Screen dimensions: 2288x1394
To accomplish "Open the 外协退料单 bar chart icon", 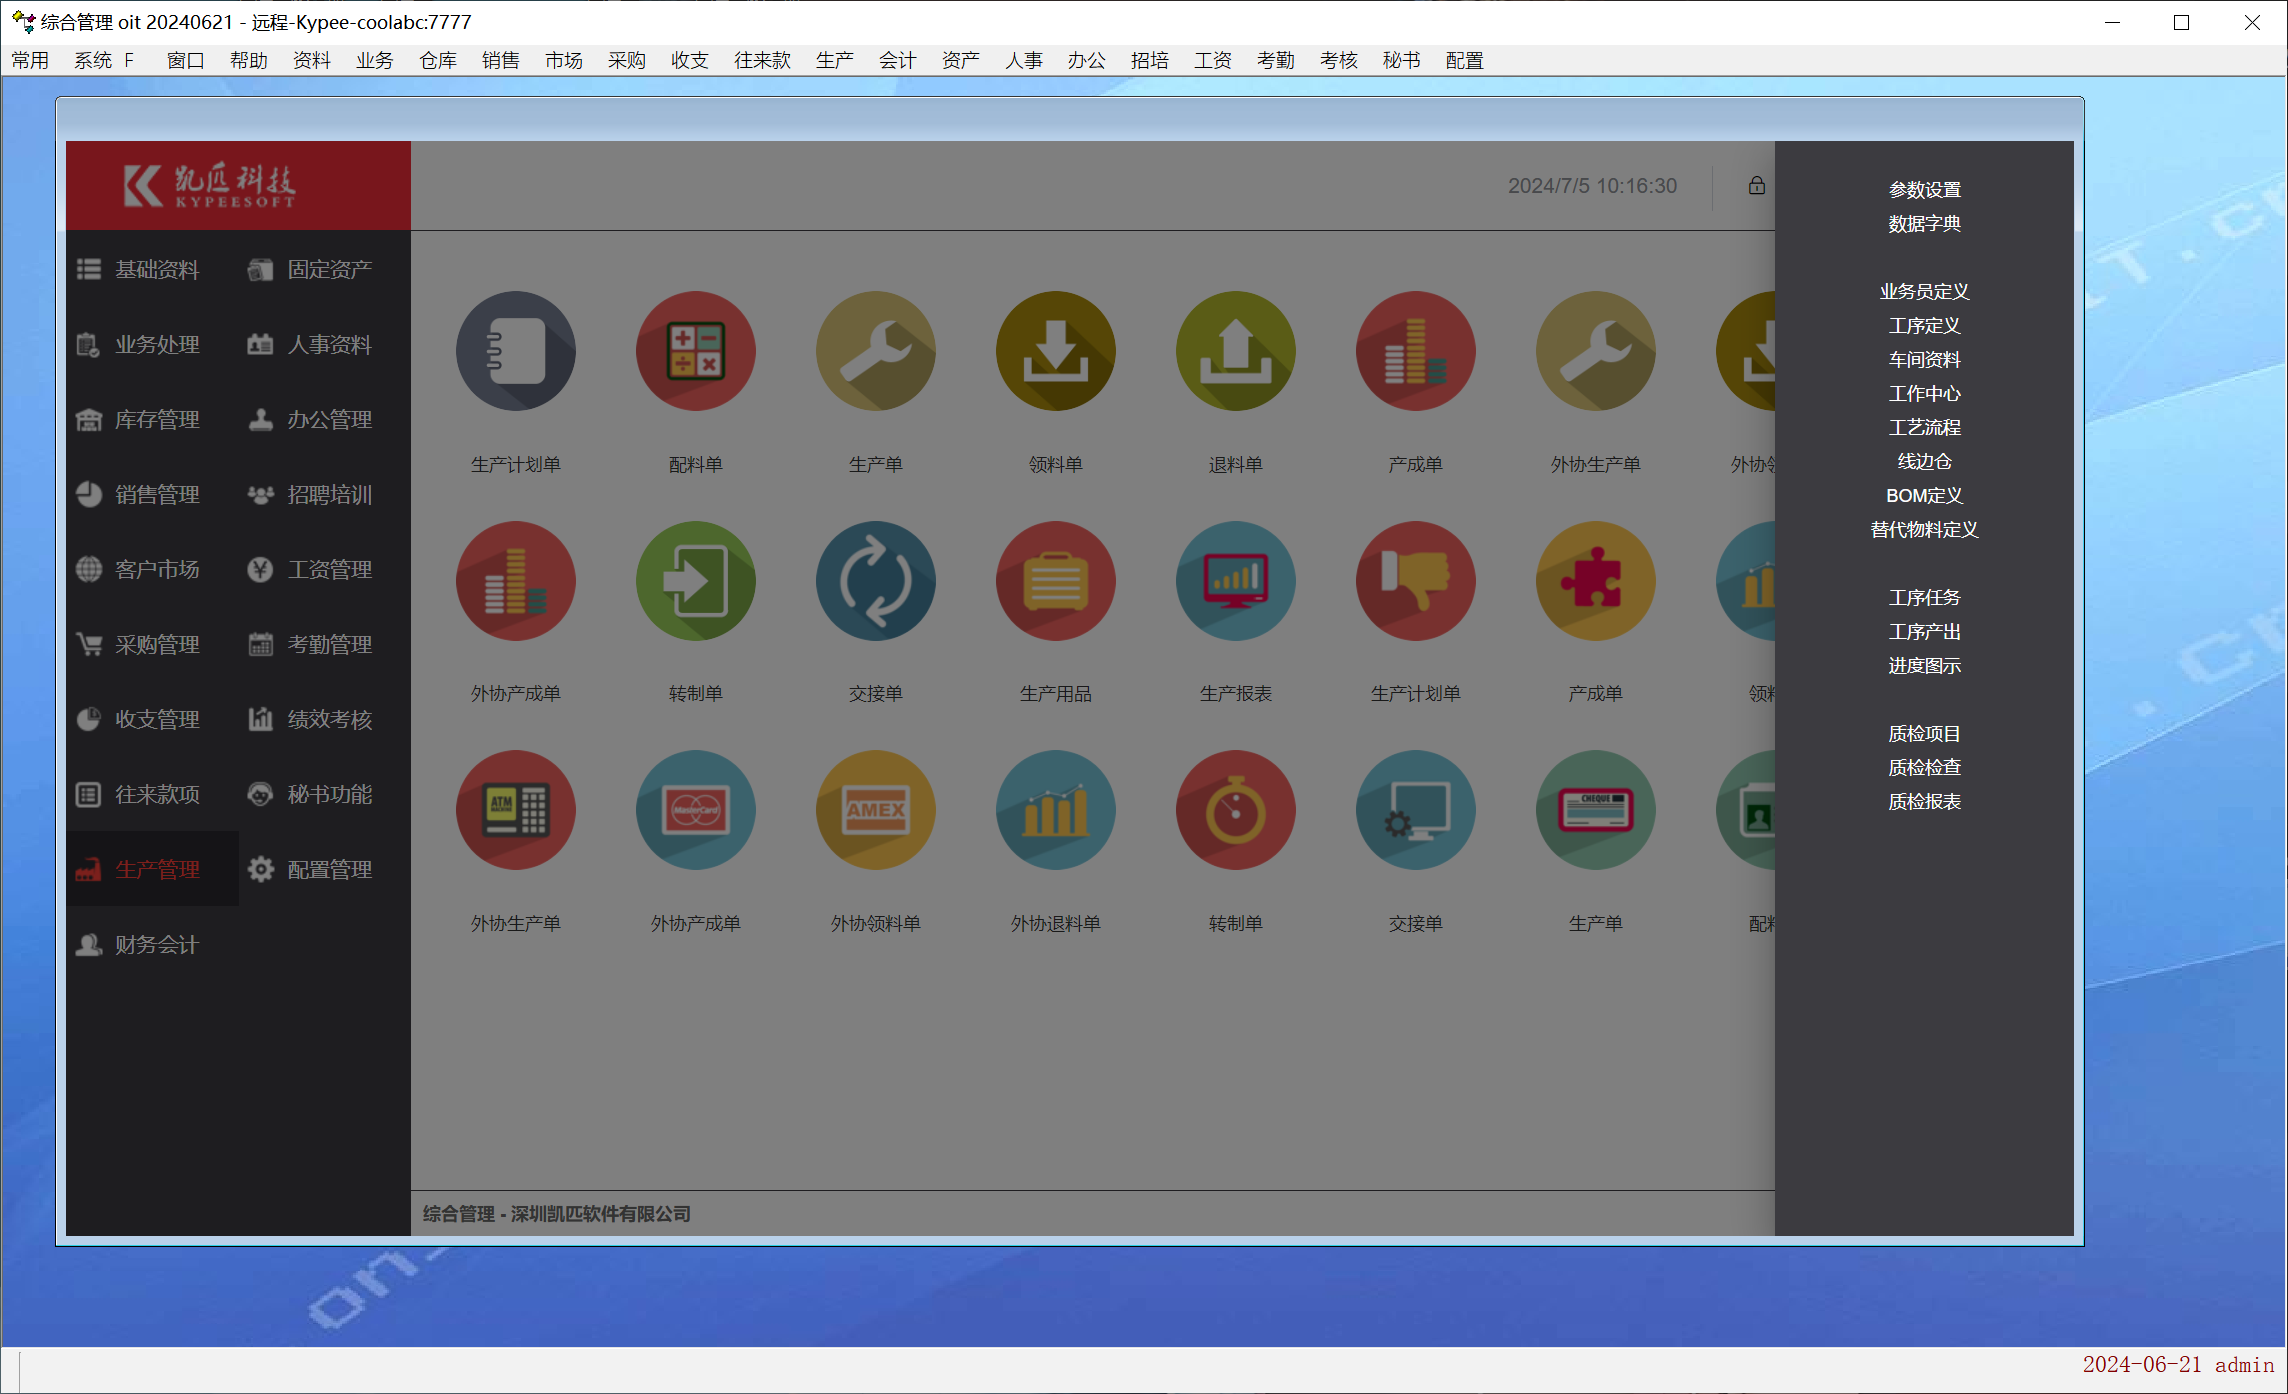I will pyautogui.click(x=1055, y=810).
